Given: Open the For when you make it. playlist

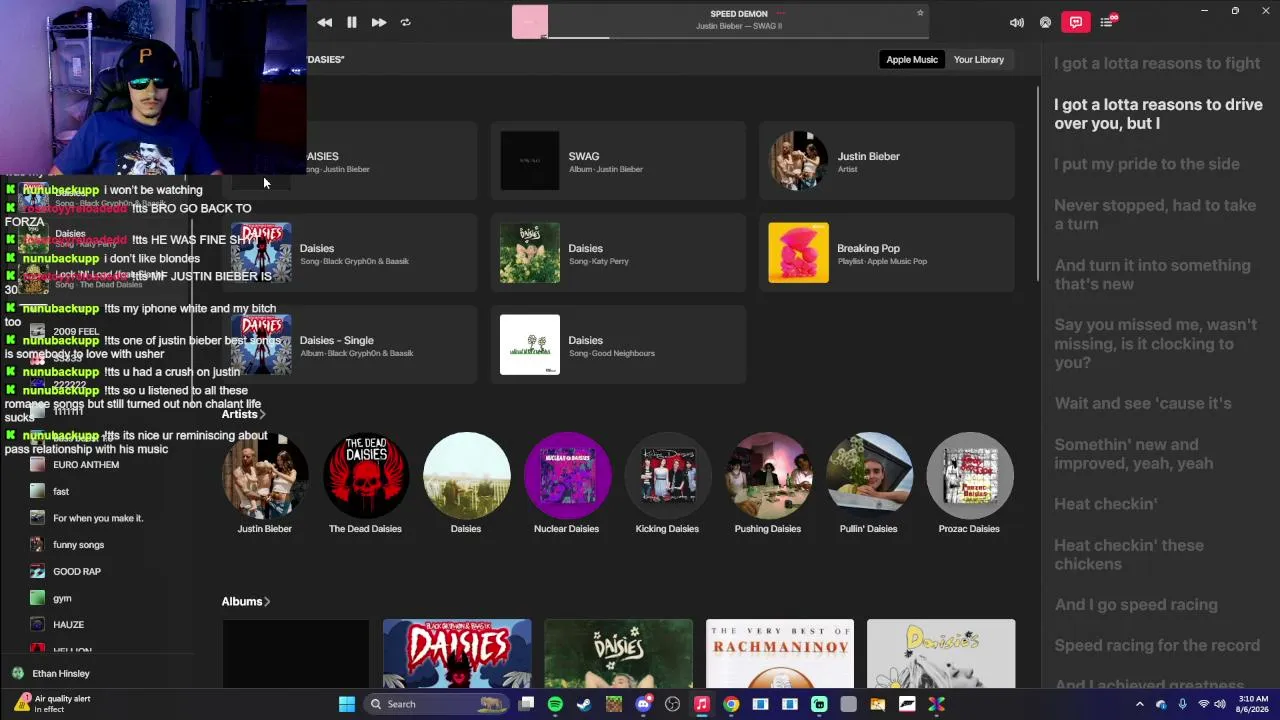Looking at the screenshot, I should [x=98, y=518].
